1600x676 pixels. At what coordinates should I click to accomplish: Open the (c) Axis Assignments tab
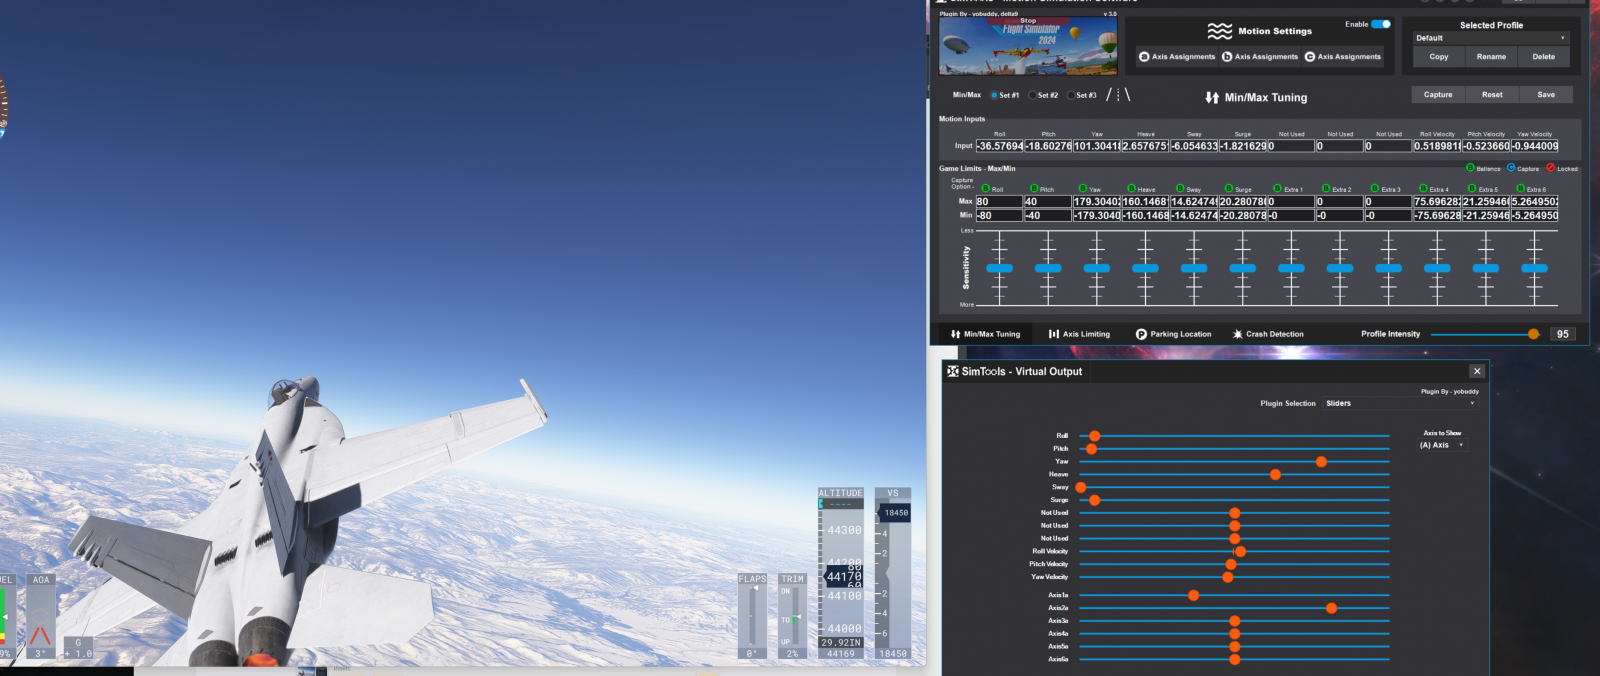1343,57
